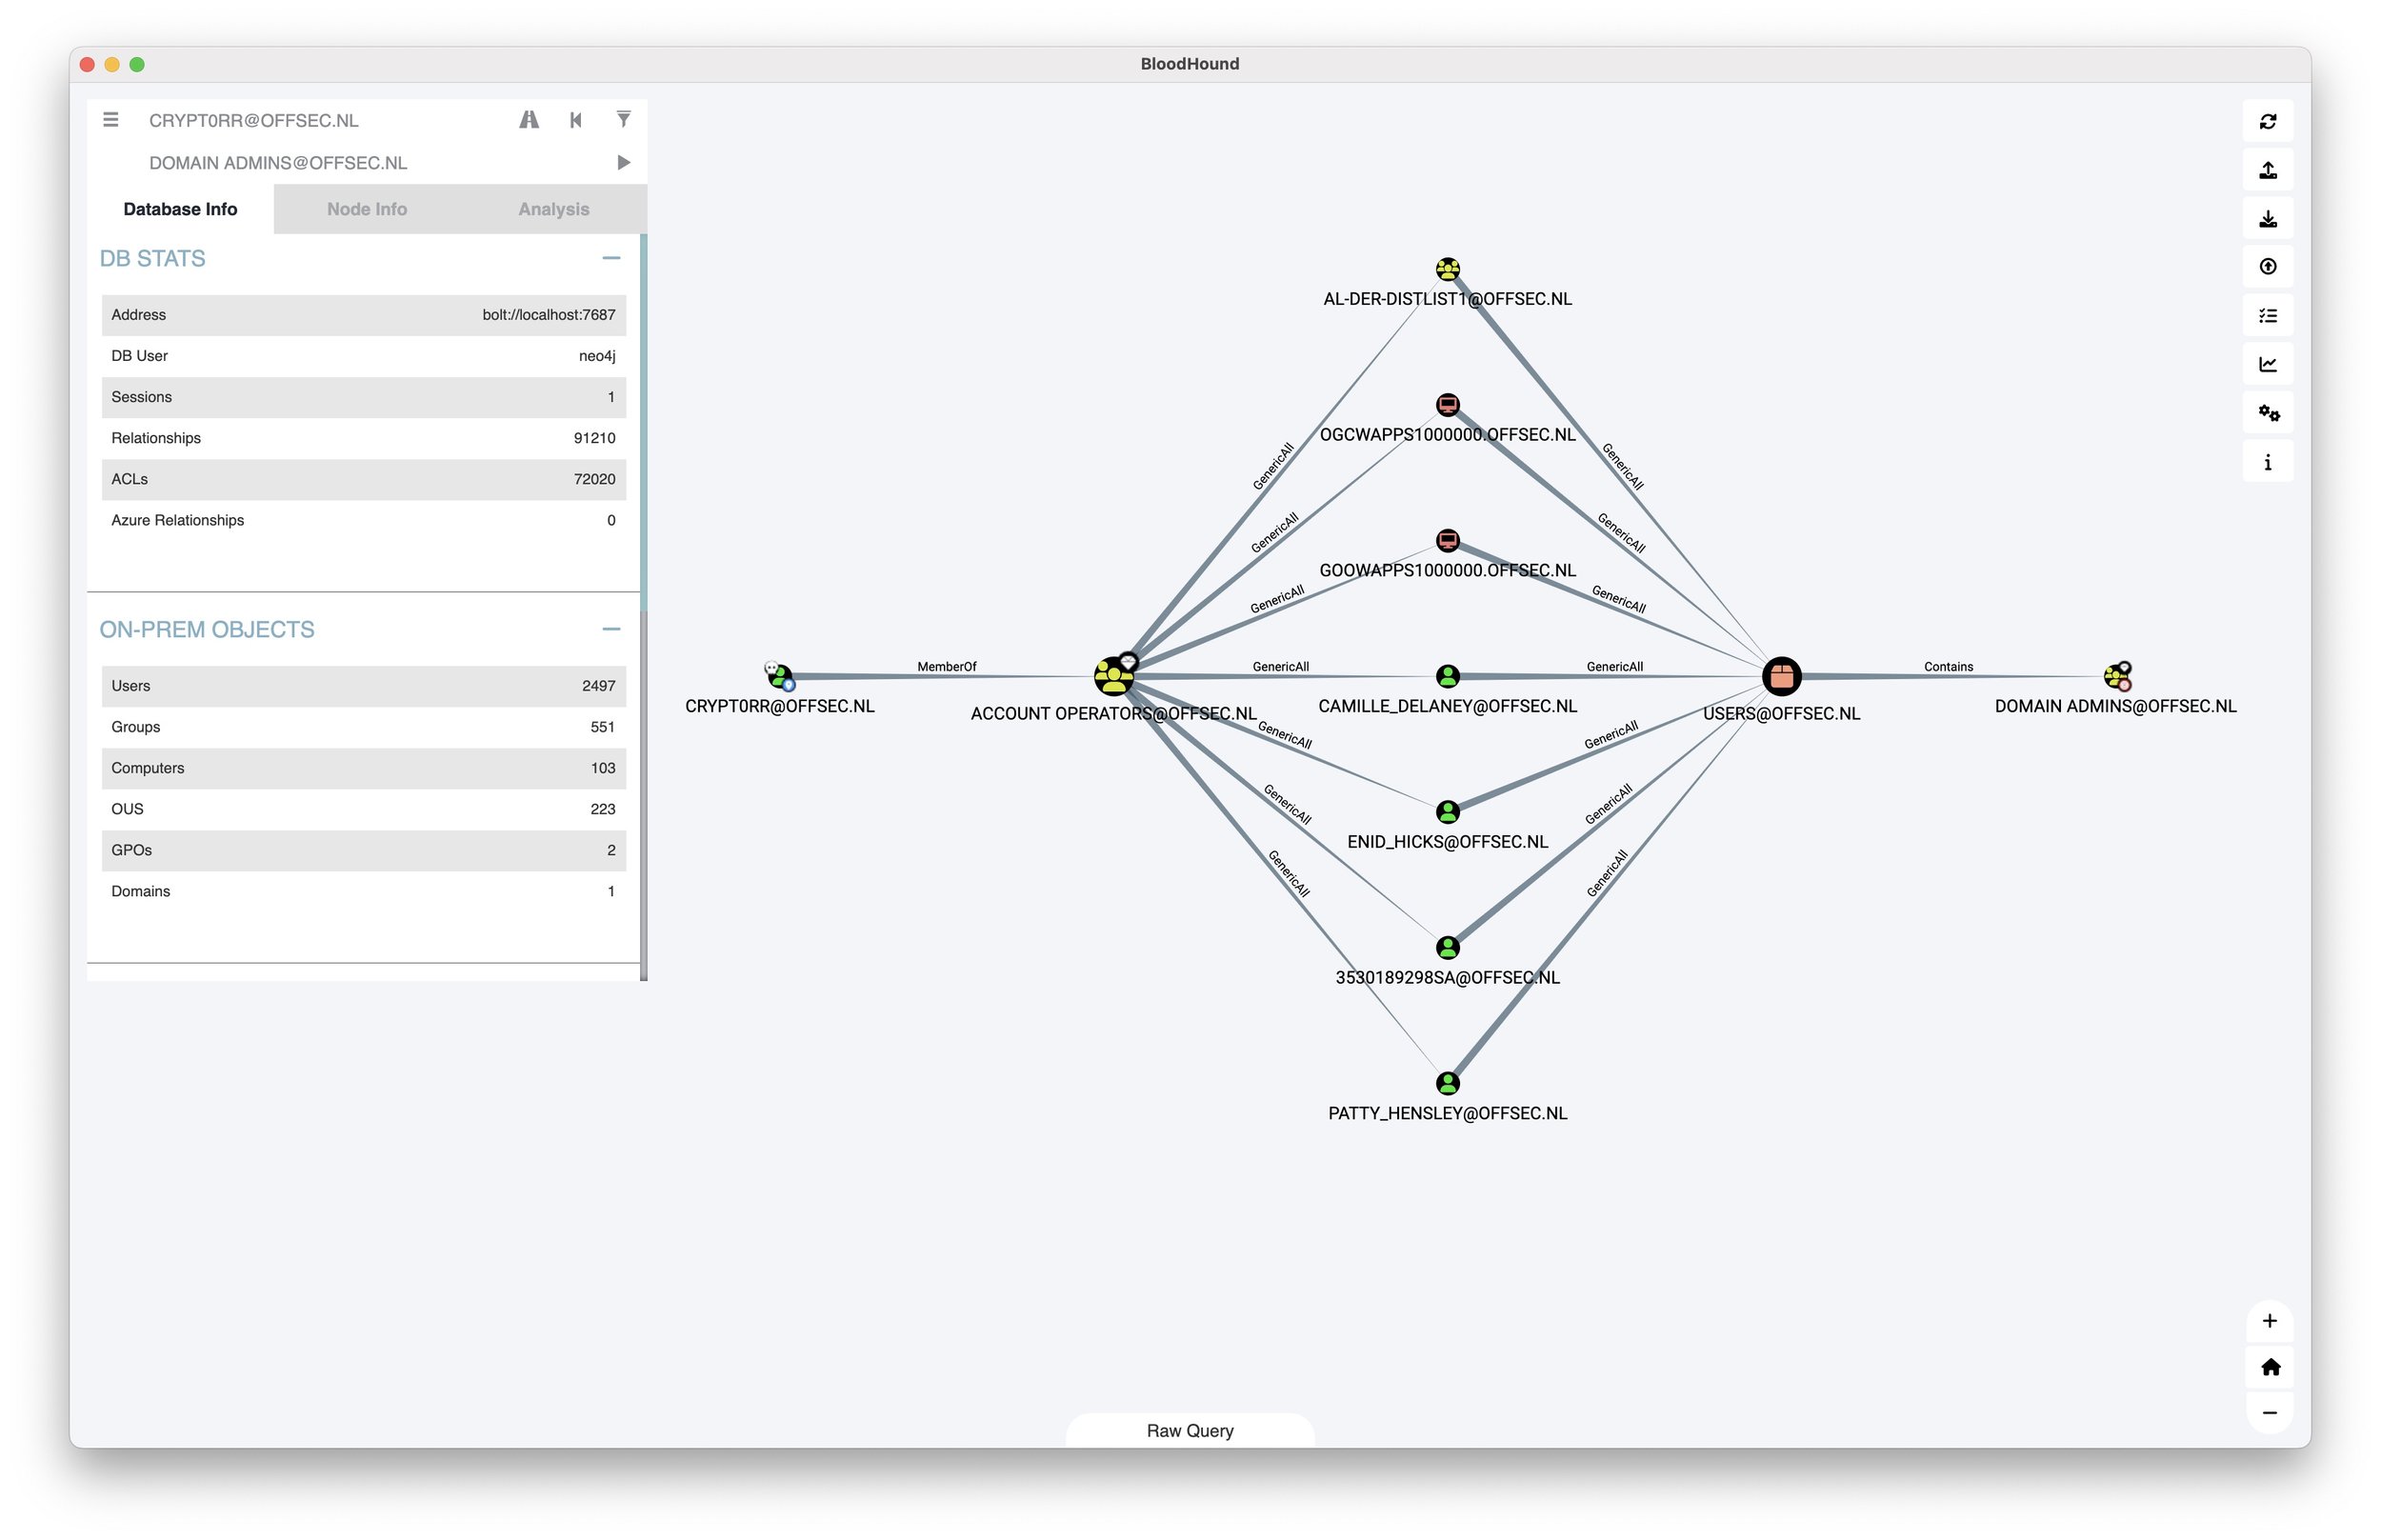Viewport: 2381px width, 1540px height.
Task: Toggle the node label display list icon
Action: (2267, 316)
